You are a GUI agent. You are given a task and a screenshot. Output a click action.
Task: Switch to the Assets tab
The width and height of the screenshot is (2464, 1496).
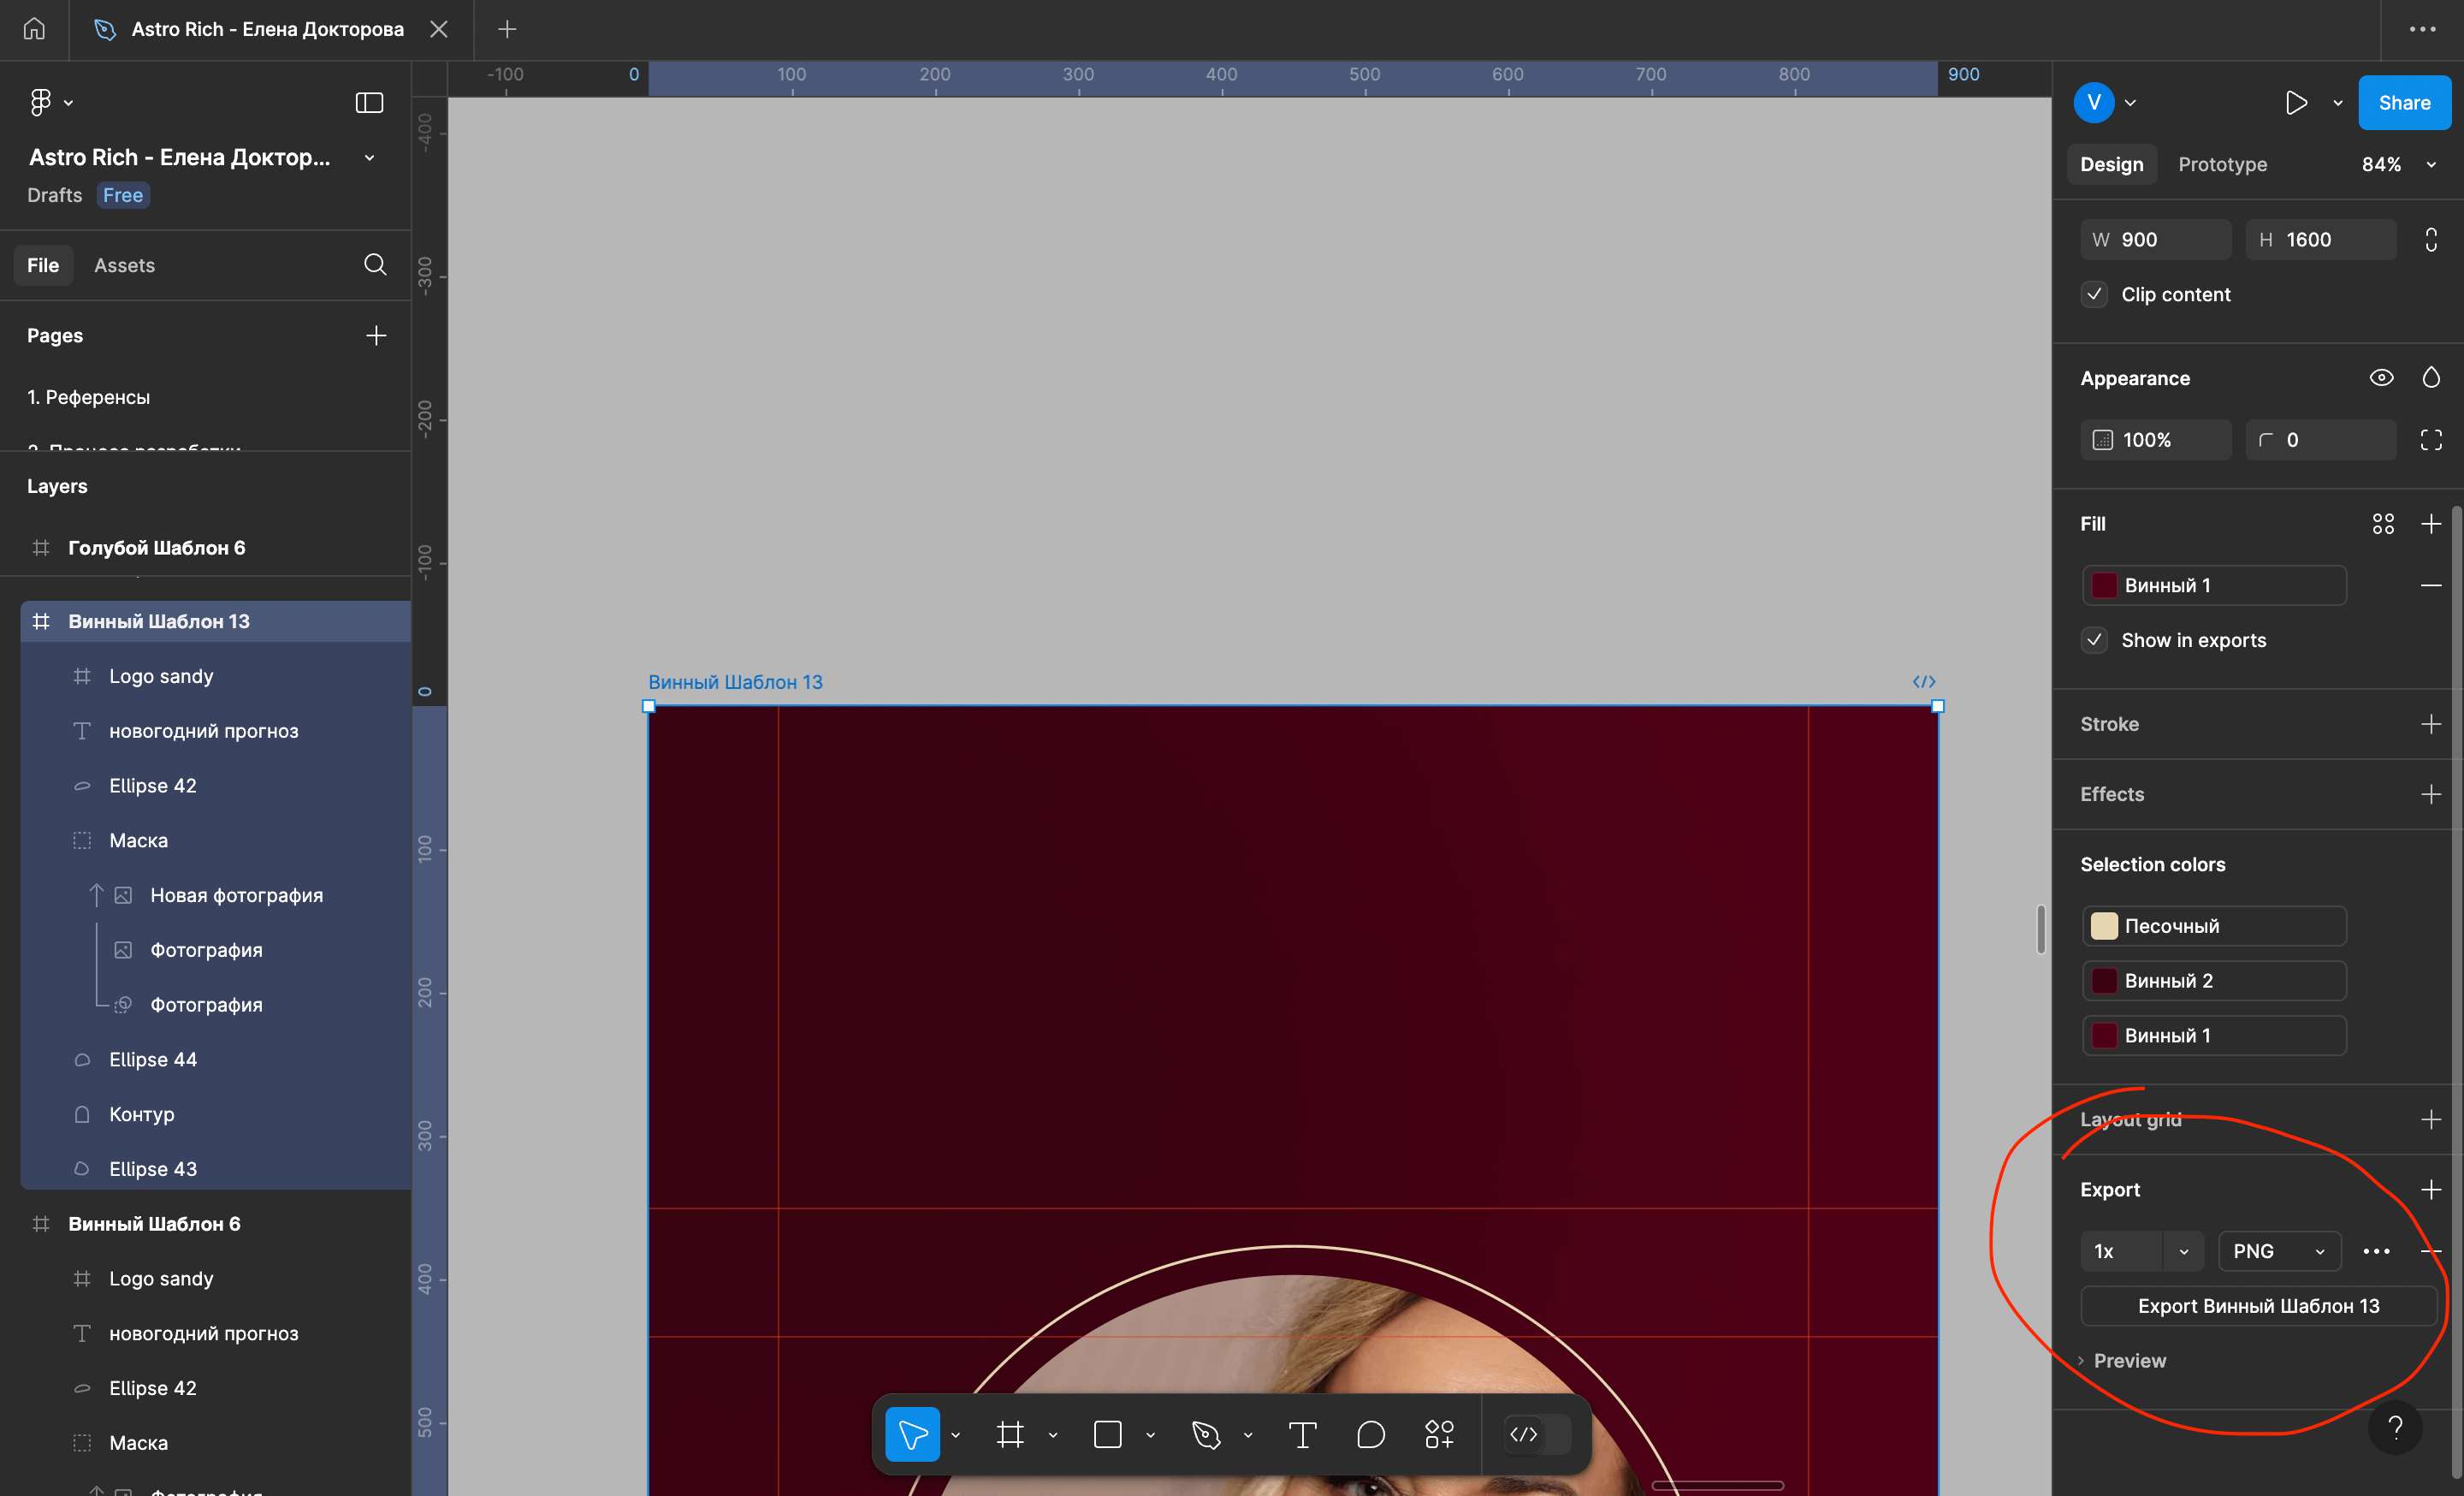tap(124, 265)
